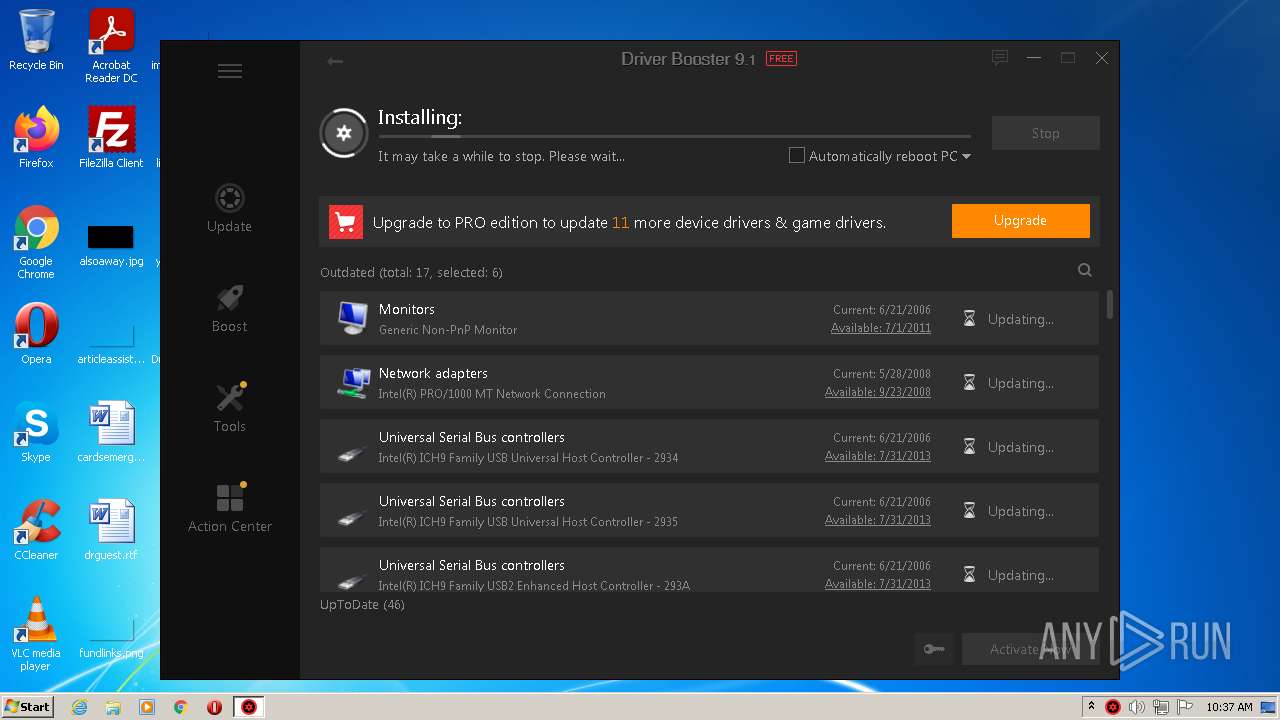Open CCleaner desktop shortcut
Screen dimensions: 1280x720
click(x=36, y=530)
